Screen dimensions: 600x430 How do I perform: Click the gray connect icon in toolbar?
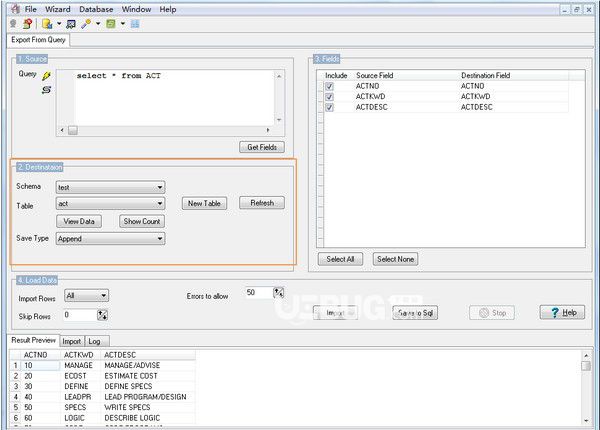click(x=13, y=24)
